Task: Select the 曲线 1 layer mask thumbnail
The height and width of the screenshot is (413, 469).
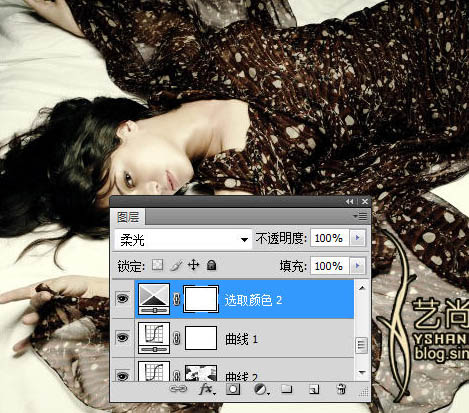Action: pyautogui.click(x=201, y=338)
